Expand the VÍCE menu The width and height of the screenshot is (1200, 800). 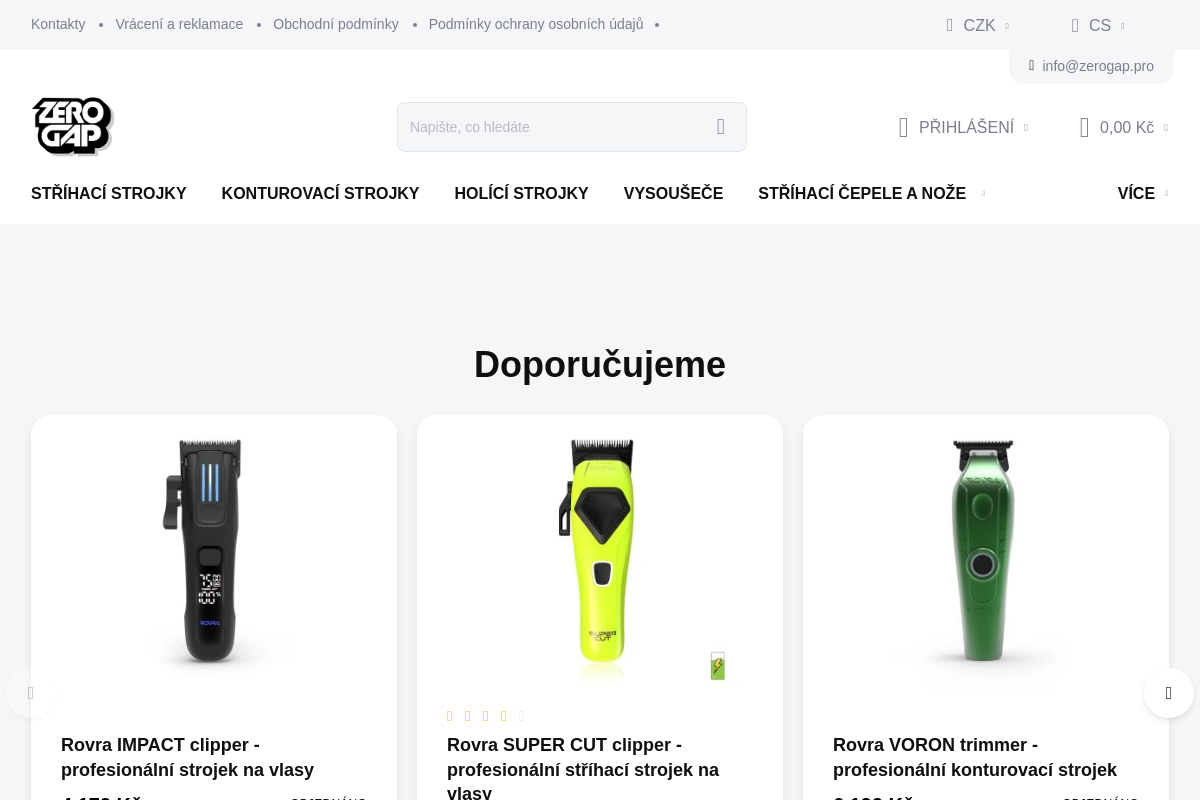click(x=1143, y=194)
